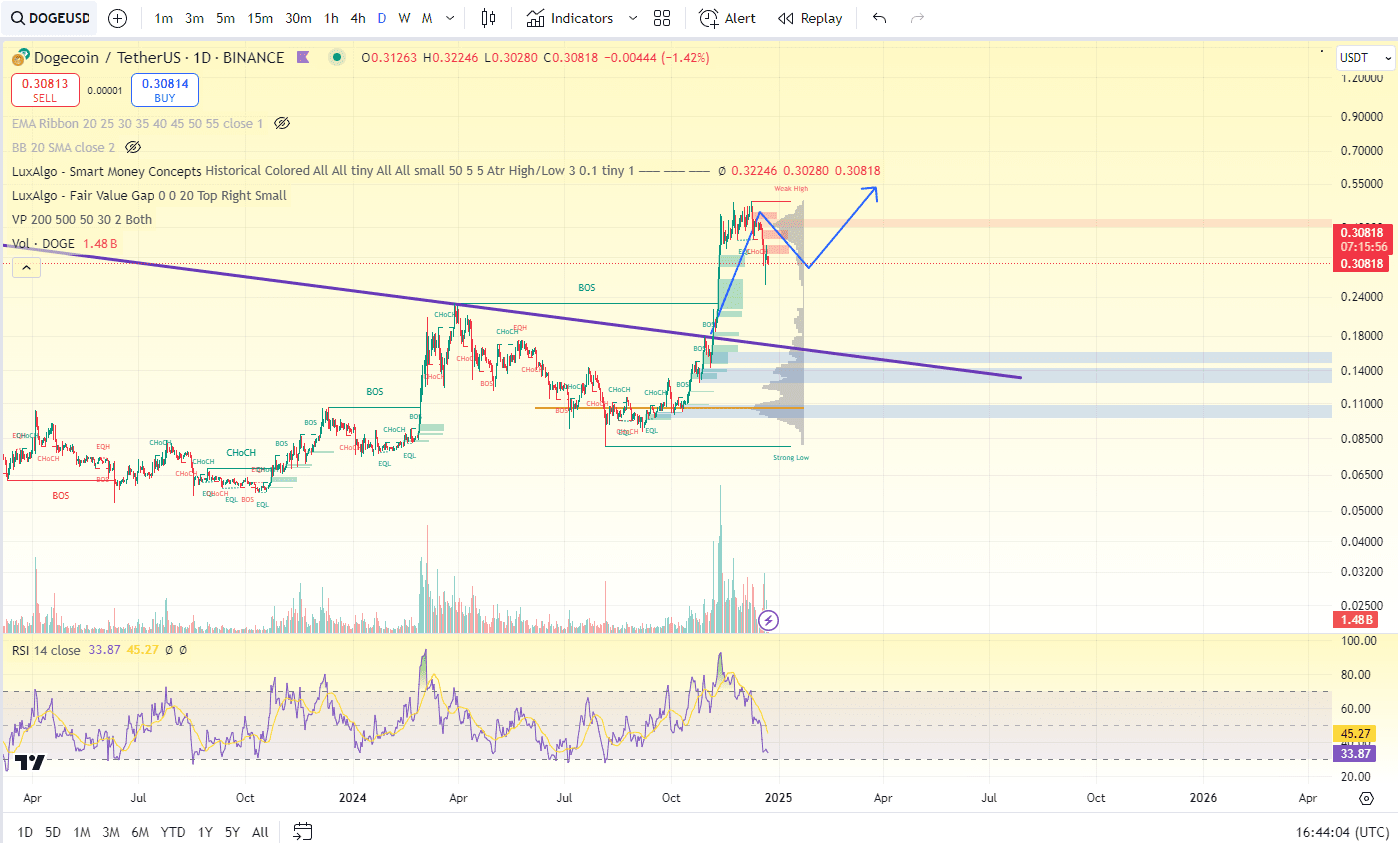
Task: Click the 33.87 RSI scale label
Action: point(1355,753)
